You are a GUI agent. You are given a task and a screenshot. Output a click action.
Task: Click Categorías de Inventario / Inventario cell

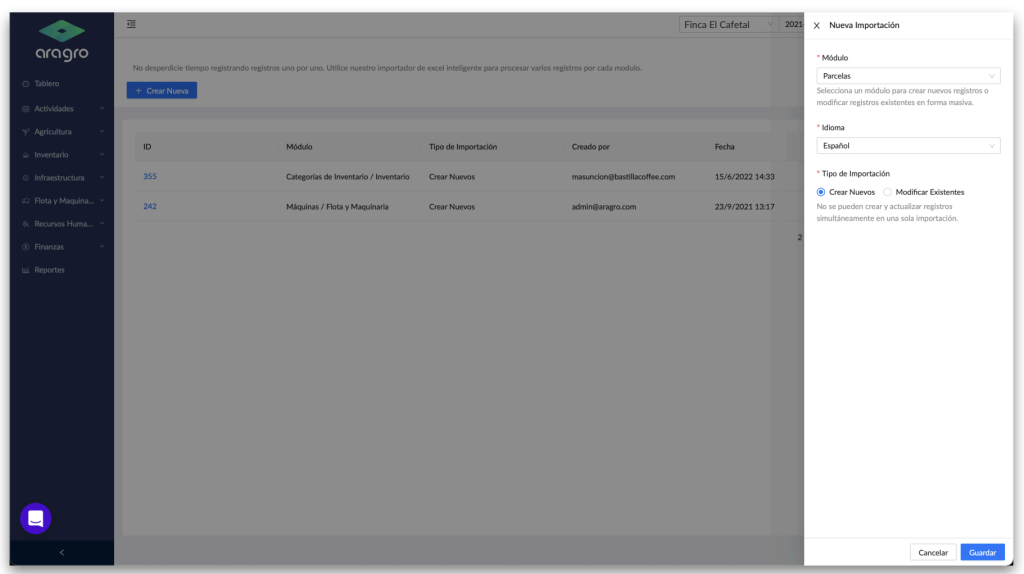(347, 177)
